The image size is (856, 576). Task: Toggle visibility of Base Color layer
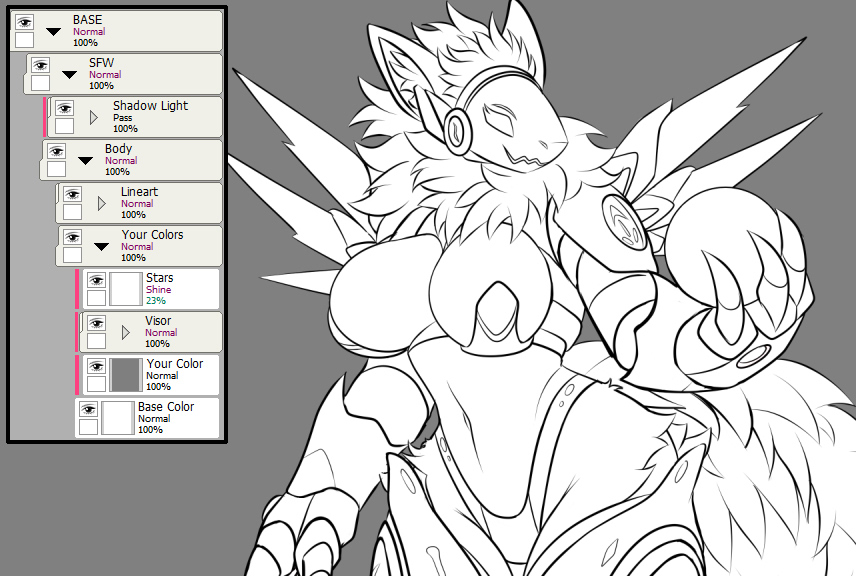(88, 409)
